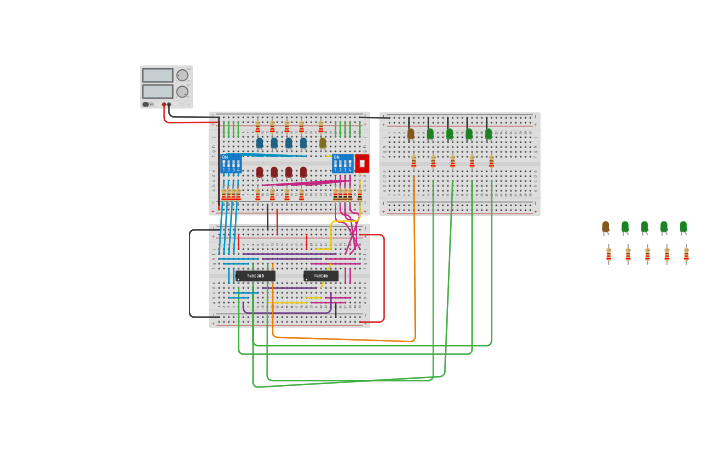Select the upper knob on power supply
Viewport: 725px width, 453px height.
coord(182,75)
